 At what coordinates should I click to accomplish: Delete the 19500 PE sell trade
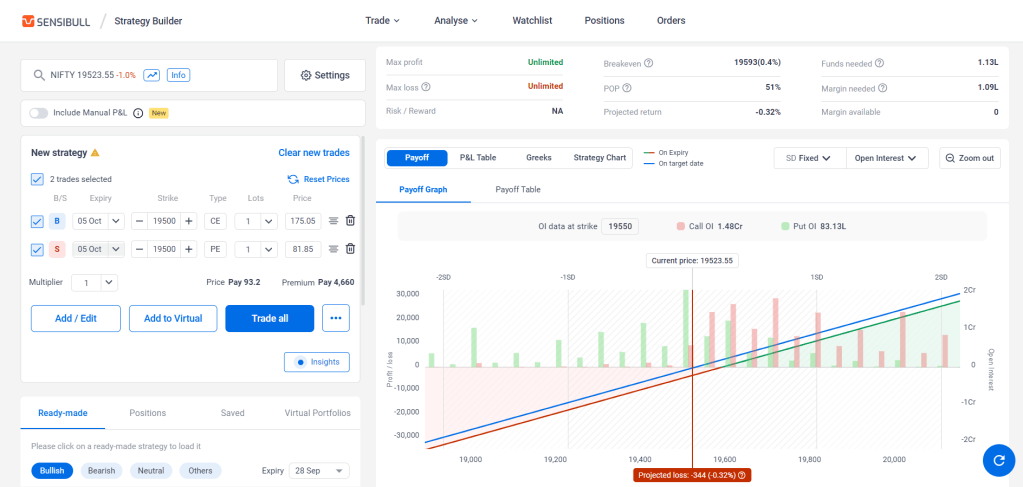tap(350, 249)
